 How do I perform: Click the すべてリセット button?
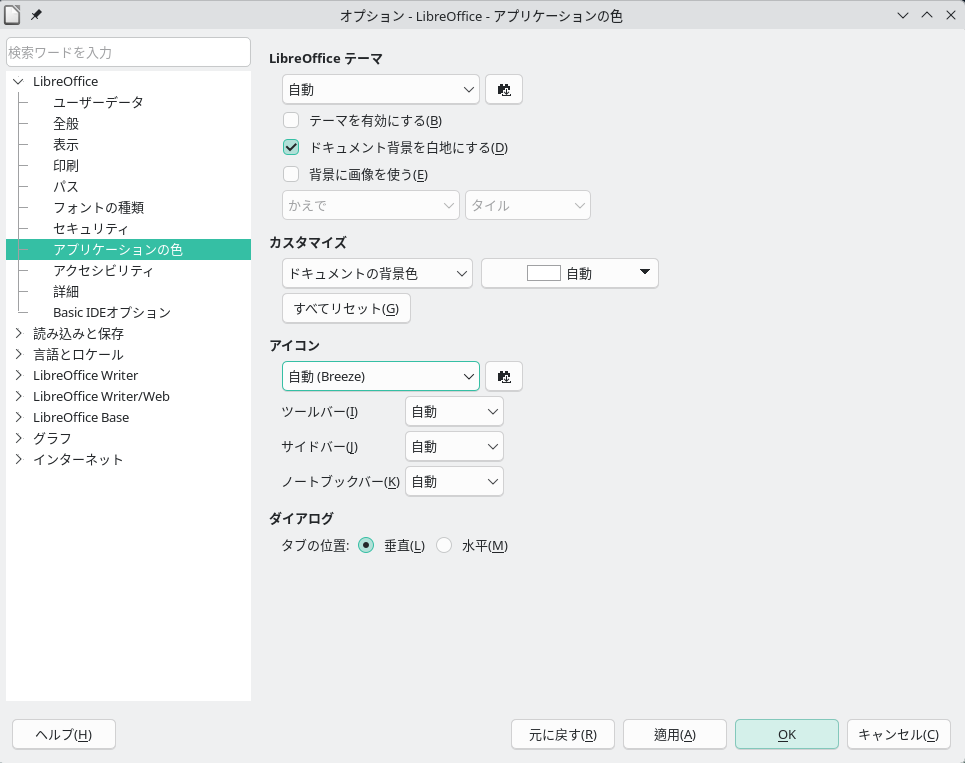346,308
